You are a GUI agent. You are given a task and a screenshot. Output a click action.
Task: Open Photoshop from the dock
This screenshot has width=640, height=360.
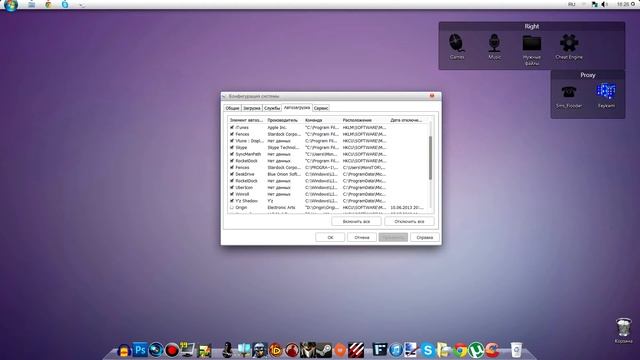pos(140,350)
